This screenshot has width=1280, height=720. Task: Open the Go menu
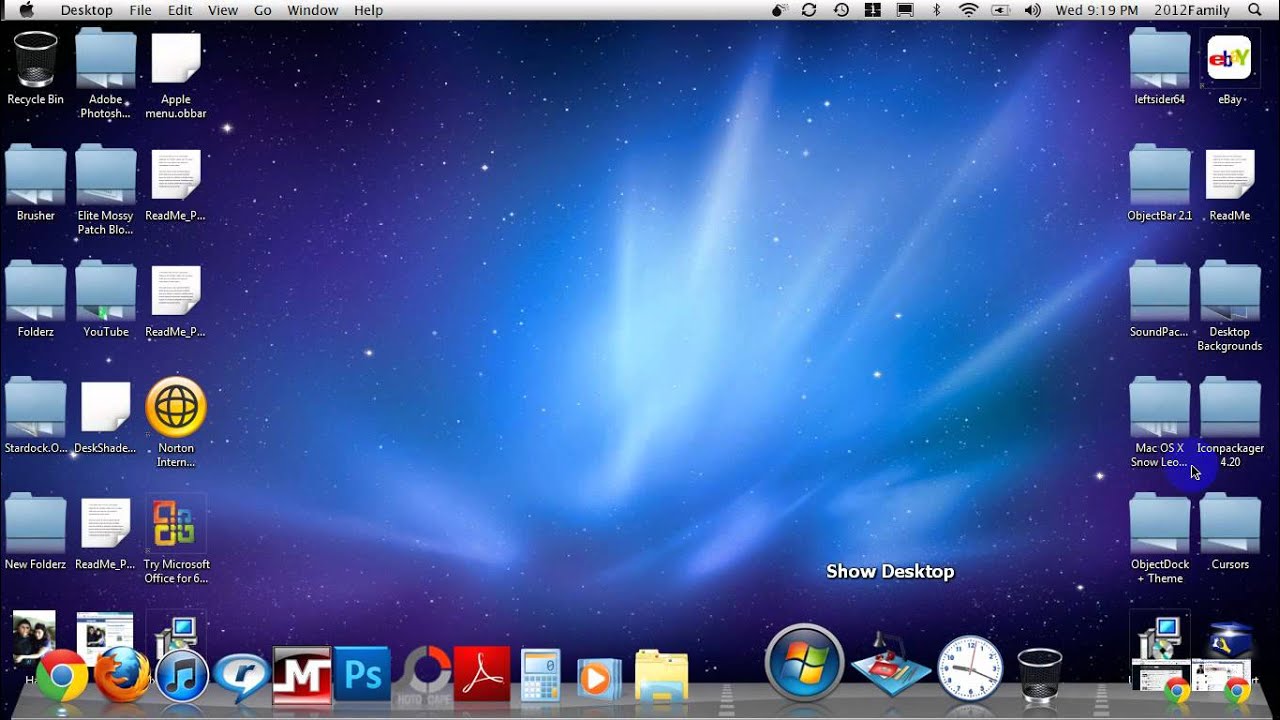[263, 10]
